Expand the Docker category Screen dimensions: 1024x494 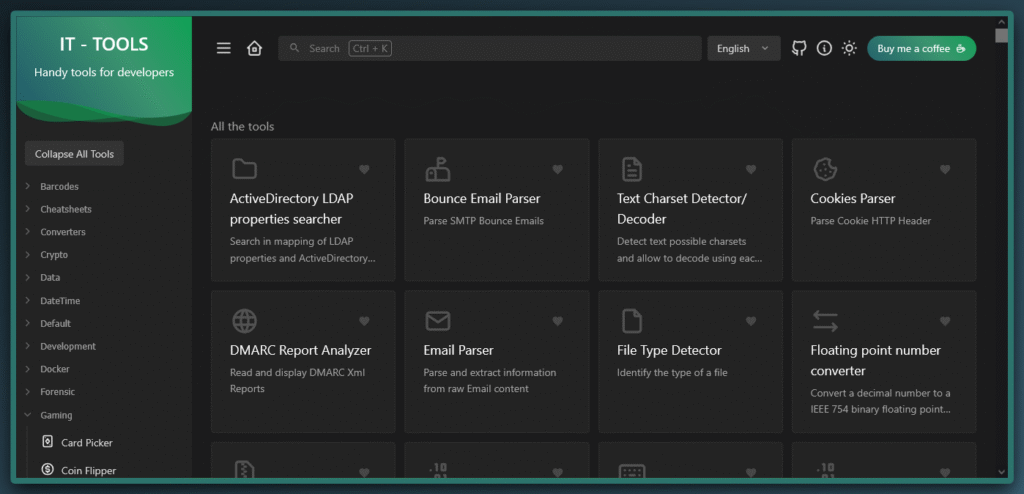coord(55,369)
